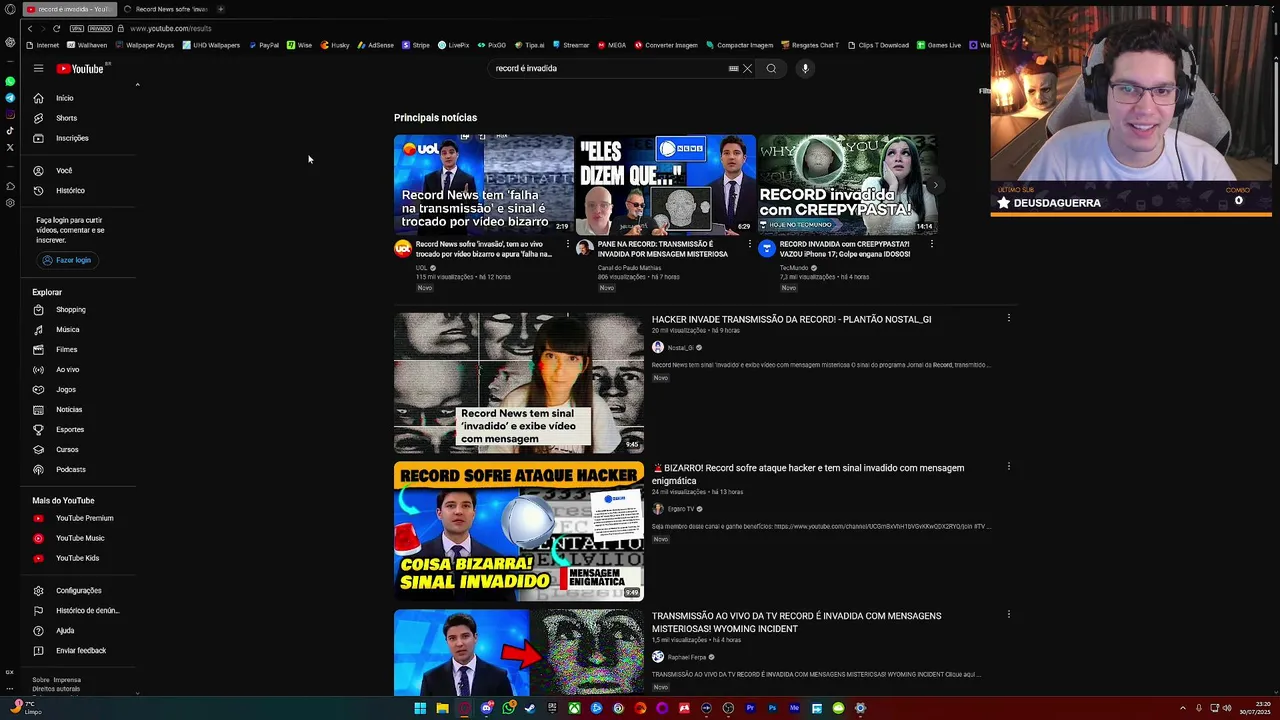The image size is (1280, 720).
Task: Open options menu for 'HACKER INVADE TRANSMISSÃO' result
Action: point(1008,318)
